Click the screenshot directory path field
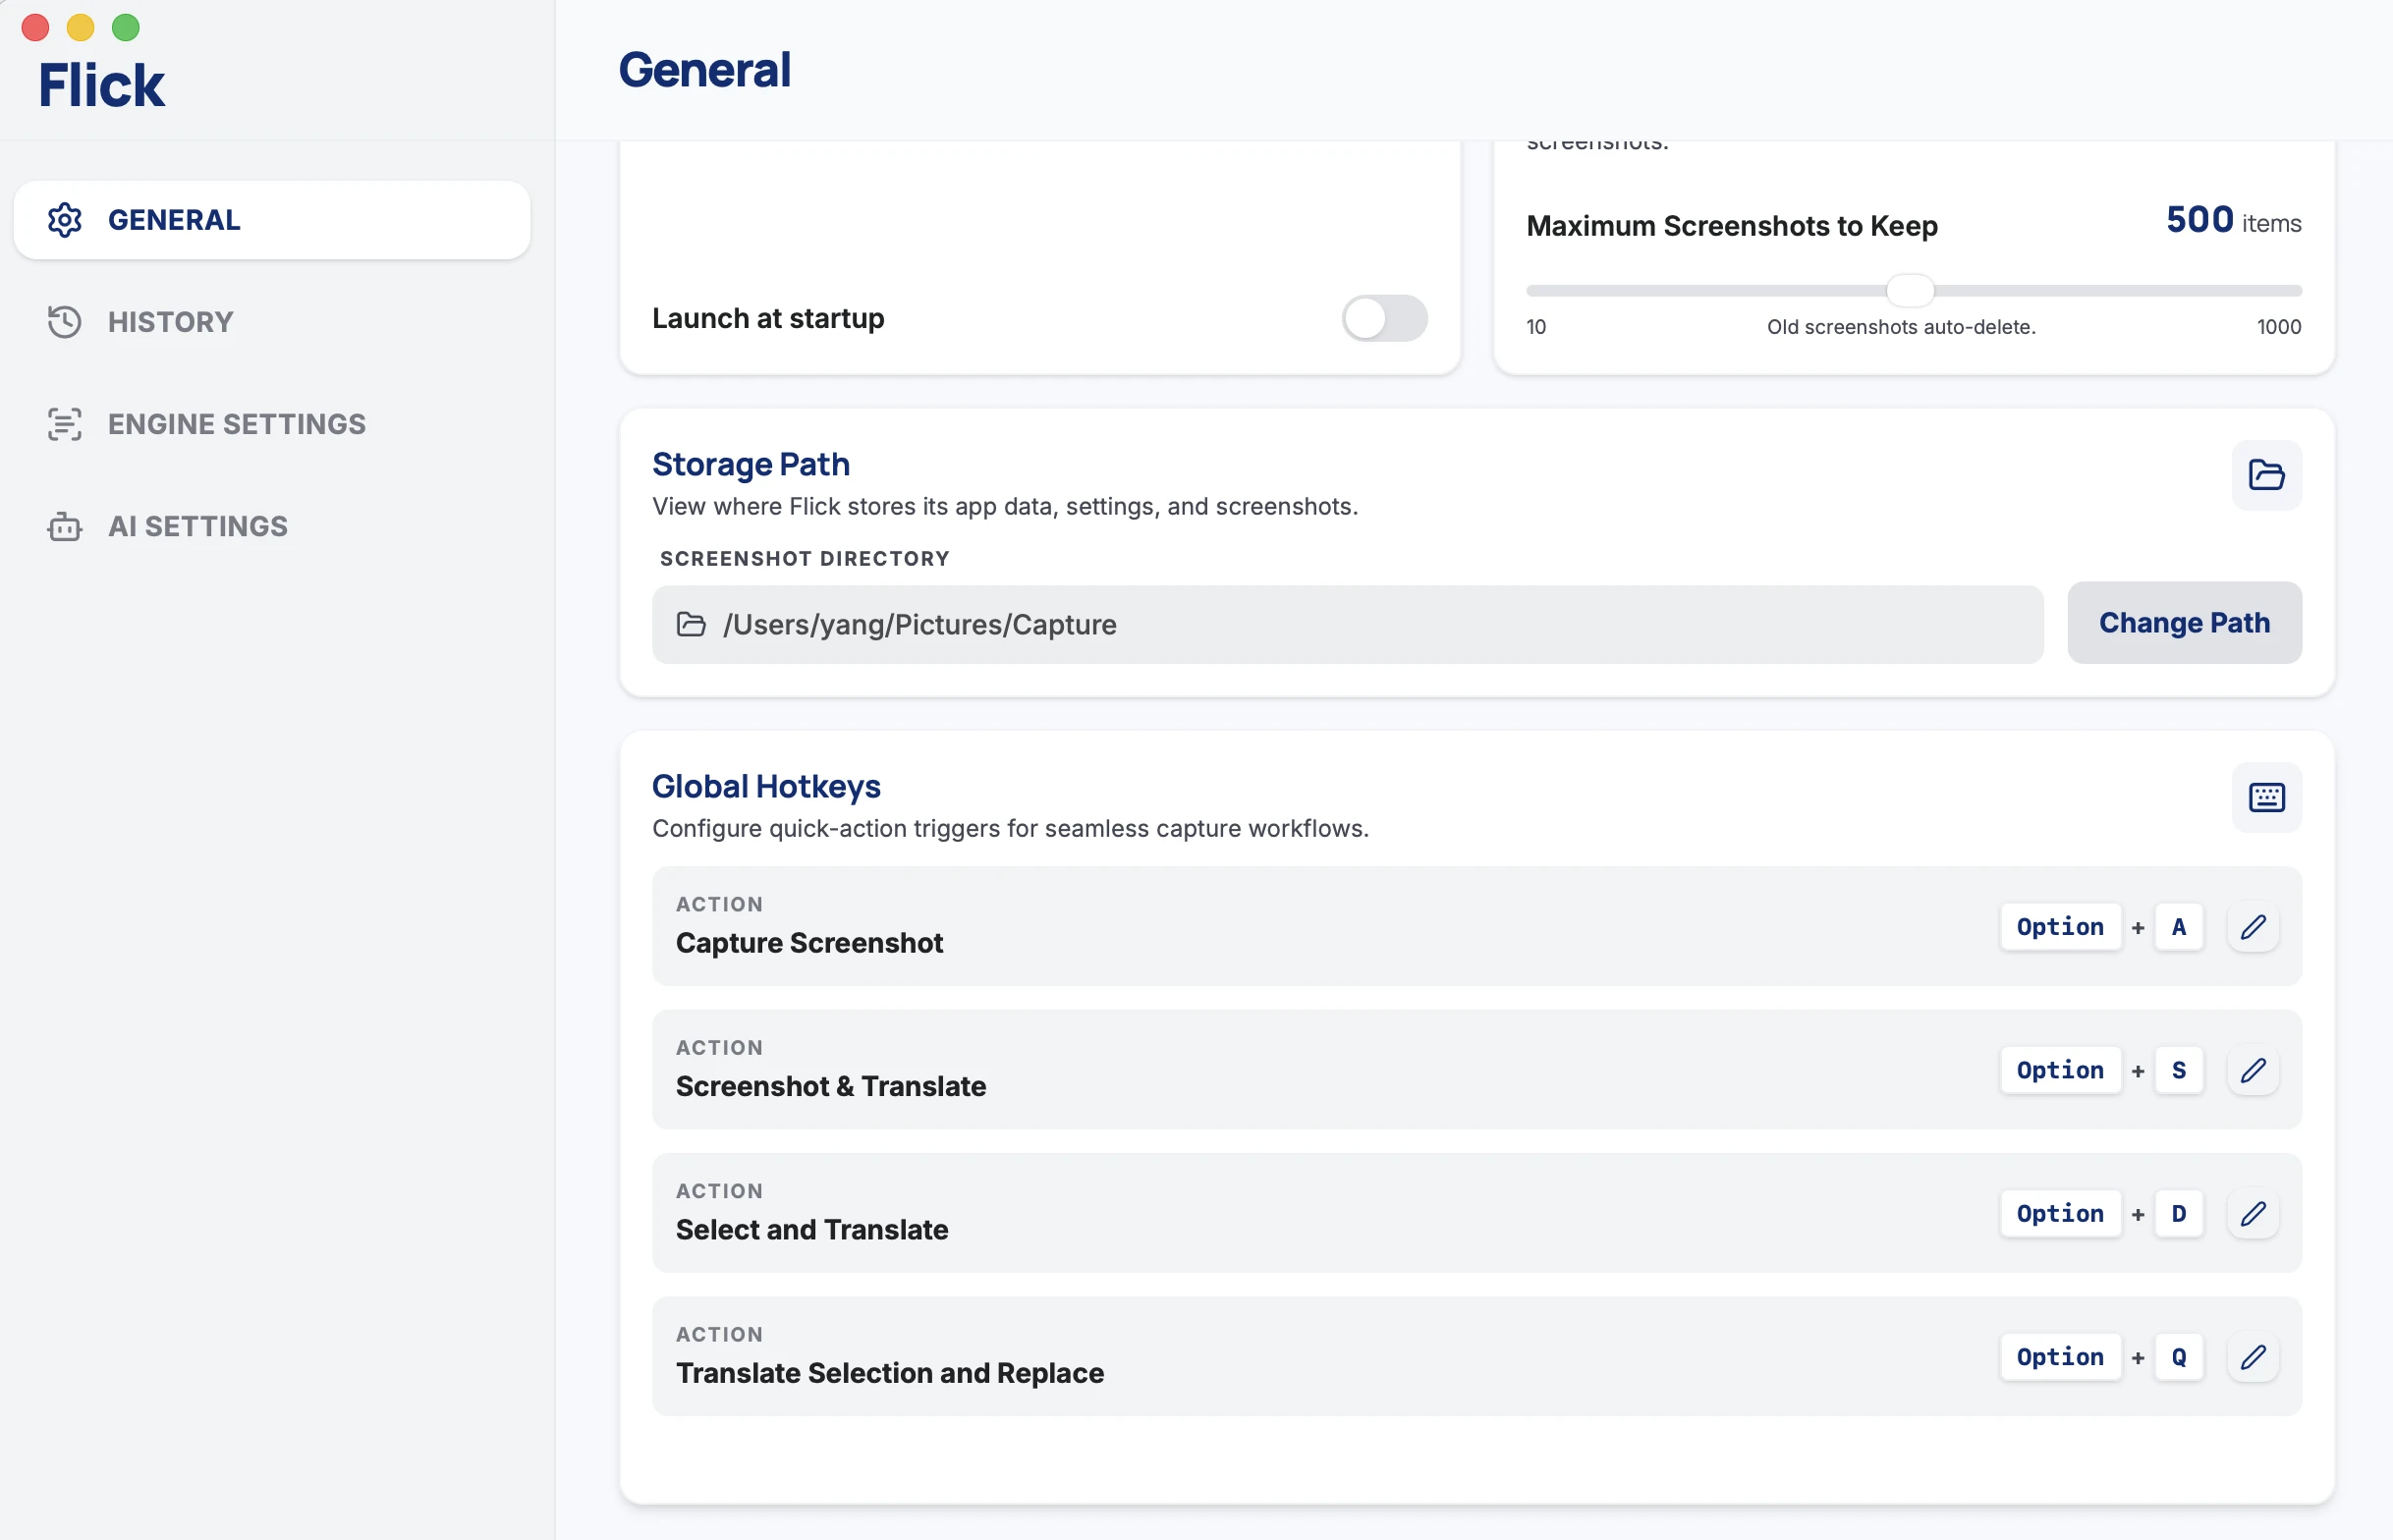Image resolution: width=2393 pixels, height=1540 pixels. pyautogui.click(x=1347, y=624)
